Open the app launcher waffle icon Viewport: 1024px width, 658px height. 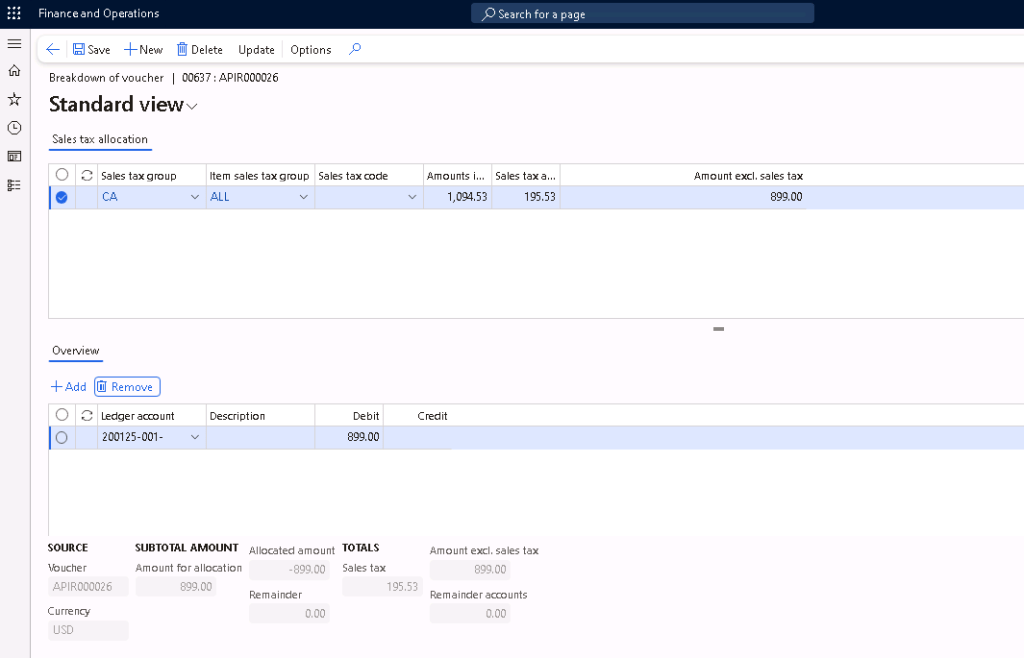14,13
